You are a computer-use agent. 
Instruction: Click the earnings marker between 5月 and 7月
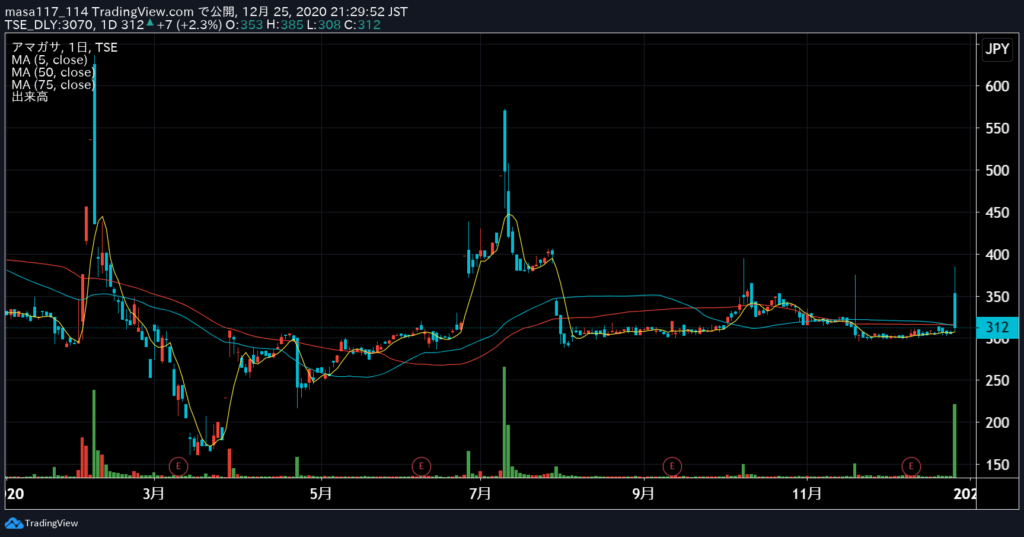tap(421, 466)
